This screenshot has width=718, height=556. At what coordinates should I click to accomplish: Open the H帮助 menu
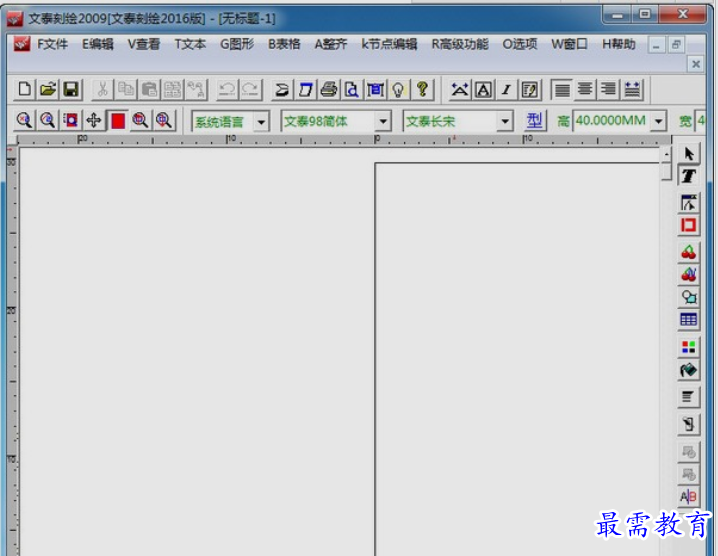[x=619, y=44]
